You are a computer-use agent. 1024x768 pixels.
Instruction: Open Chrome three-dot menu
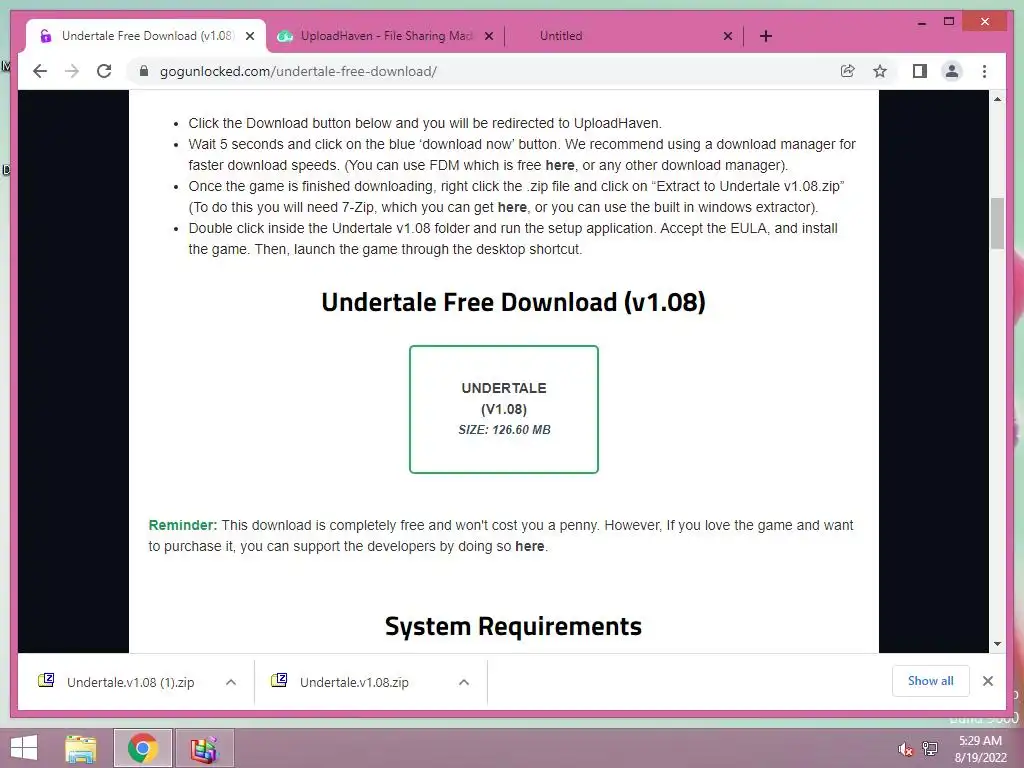coord(984,71)
